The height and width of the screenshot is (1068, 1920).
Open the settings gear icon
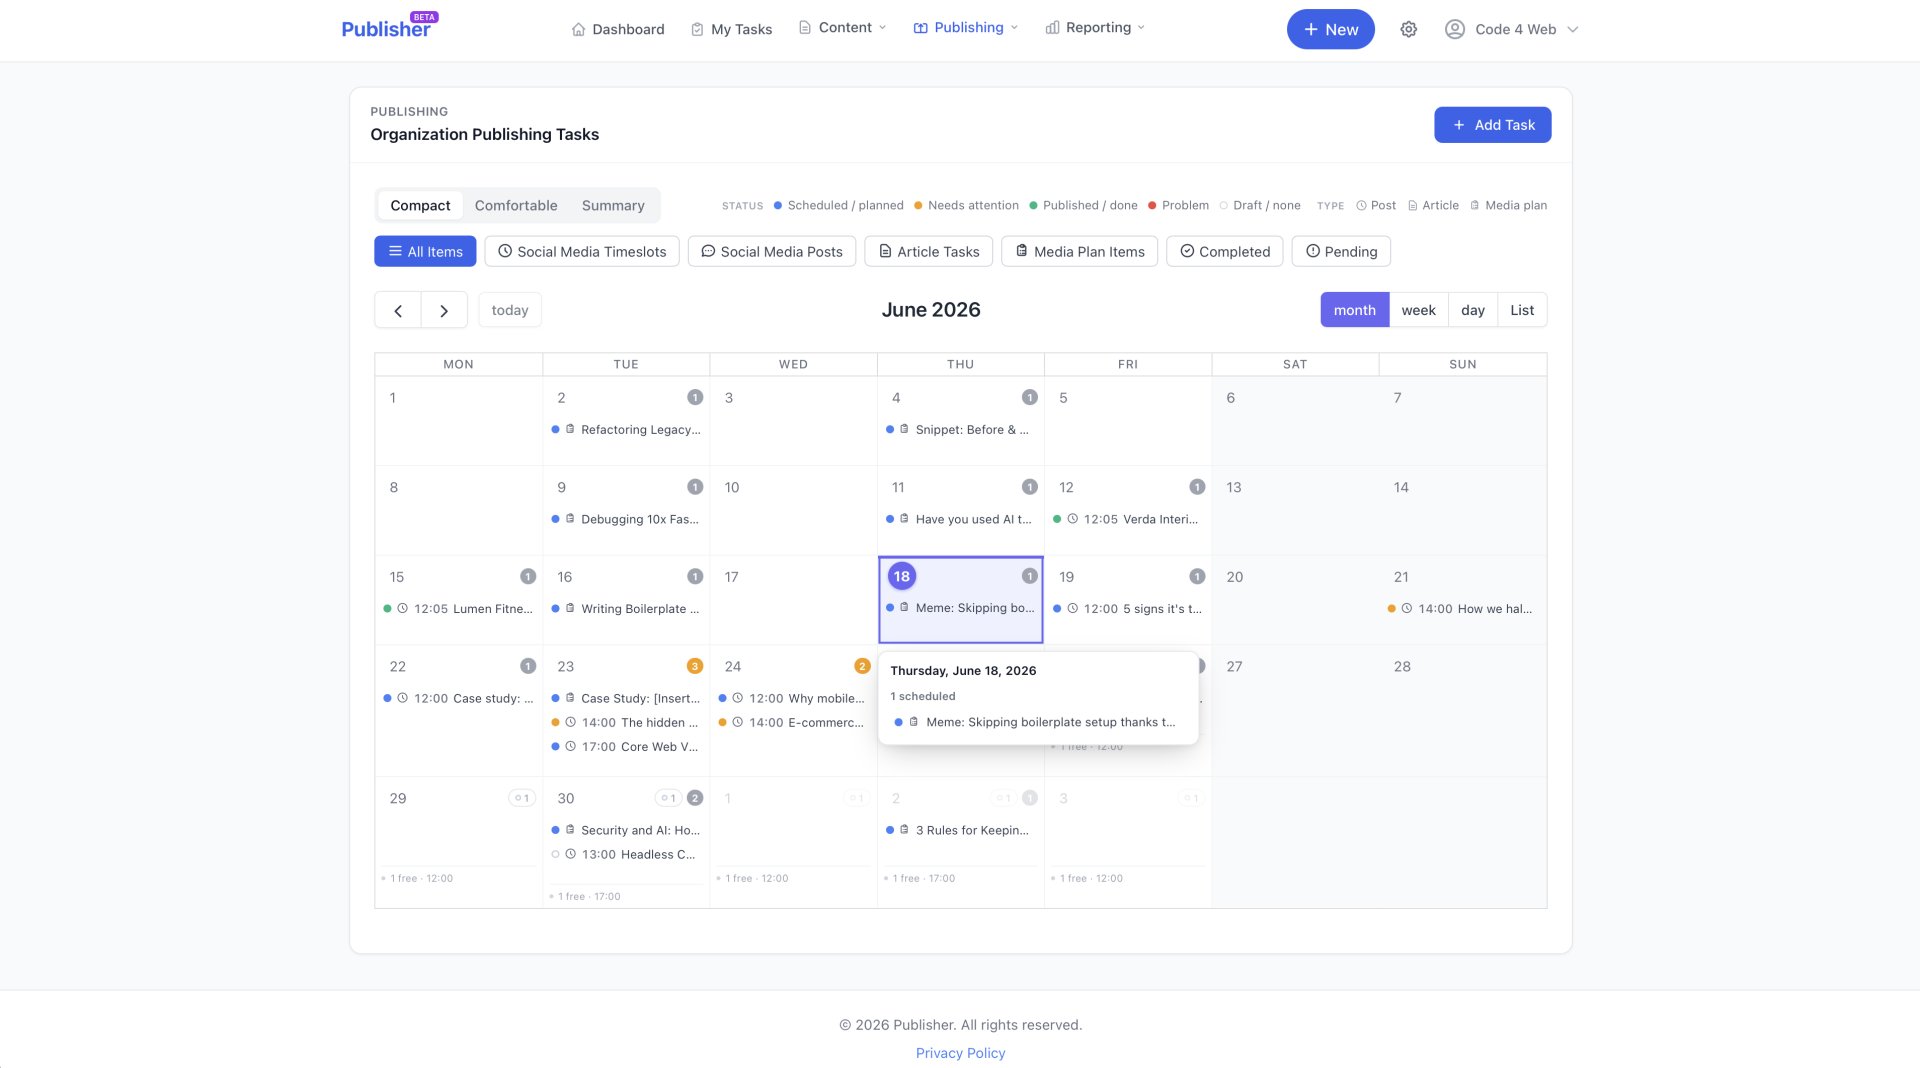click(1408, 29)
